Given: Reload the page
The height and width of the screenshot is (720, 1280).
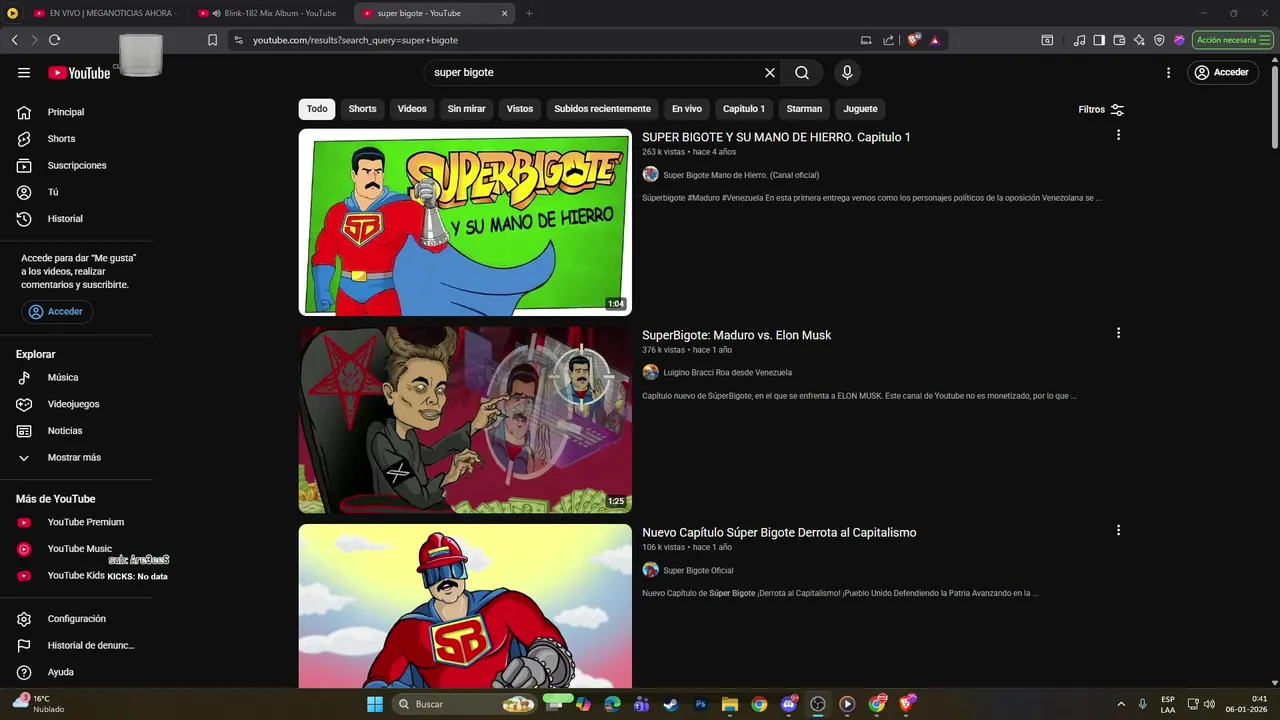Looking at the screenshot, I should click(x=54, y=40).
